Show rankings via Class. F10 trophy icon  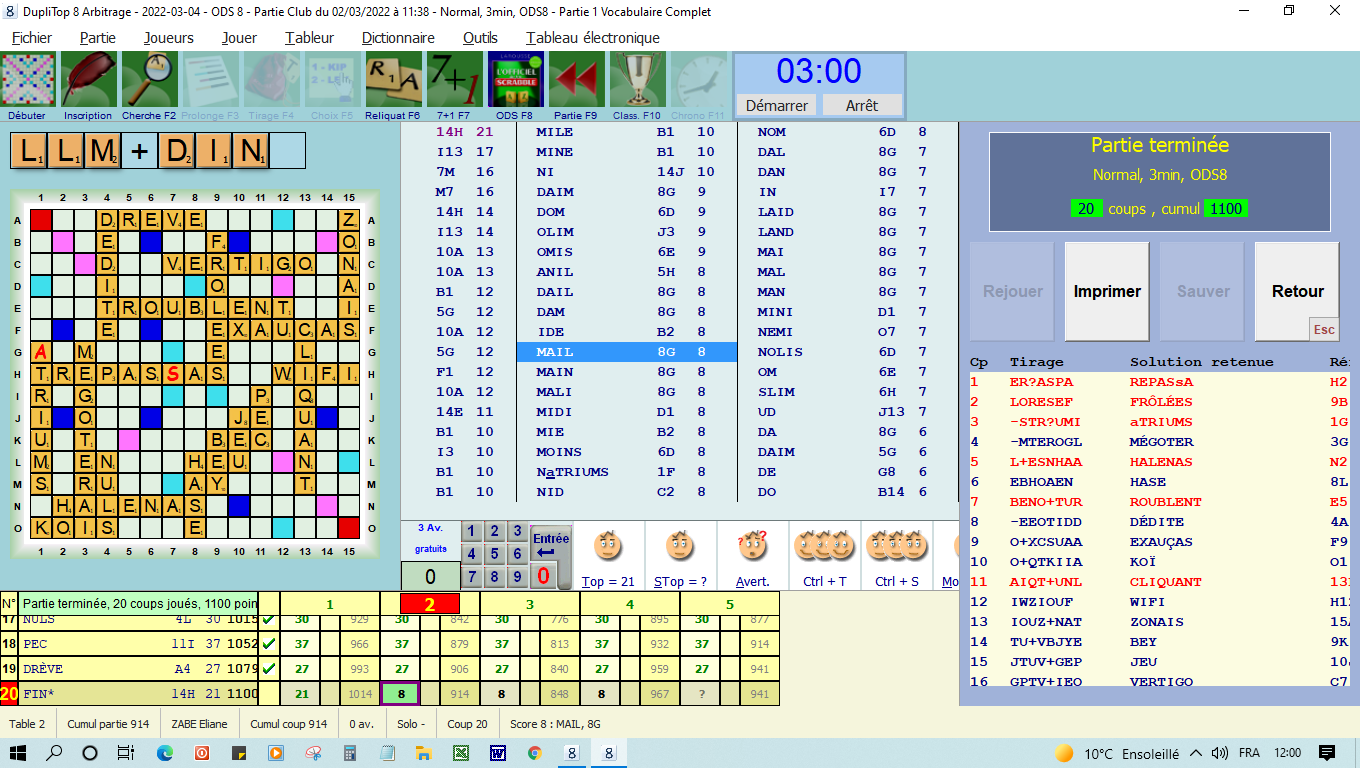tap(637, 80)
